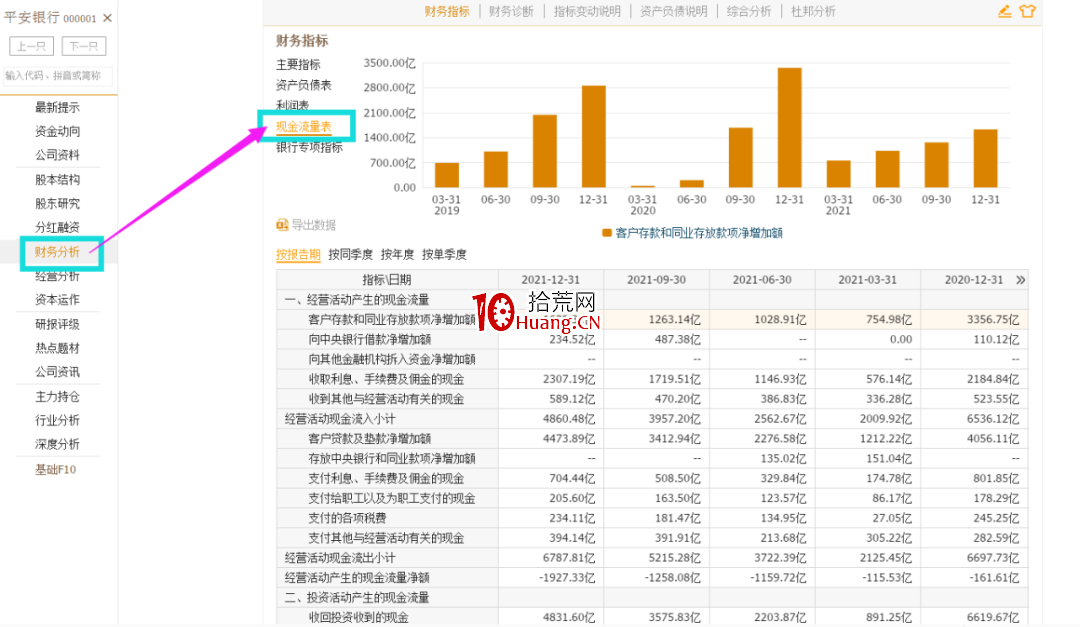Select the 客户贷款及垫款净增加额 row label
Screen dimensions: 1080x627
(369, 439)
